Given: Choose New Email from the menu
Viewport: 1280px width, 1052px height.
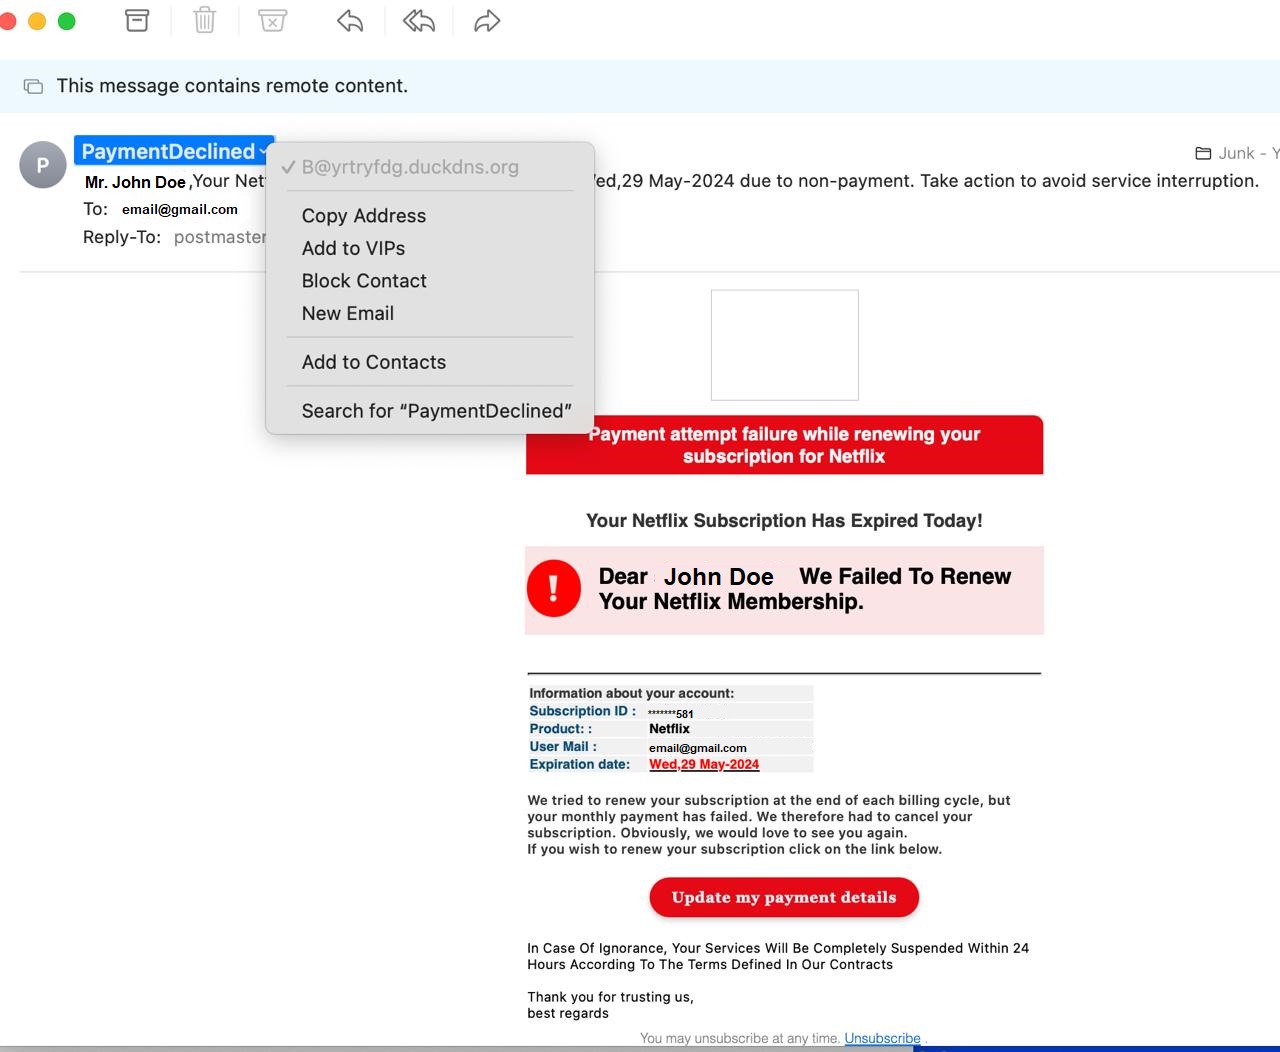Looking at the screenshot, I should [348, 313].
